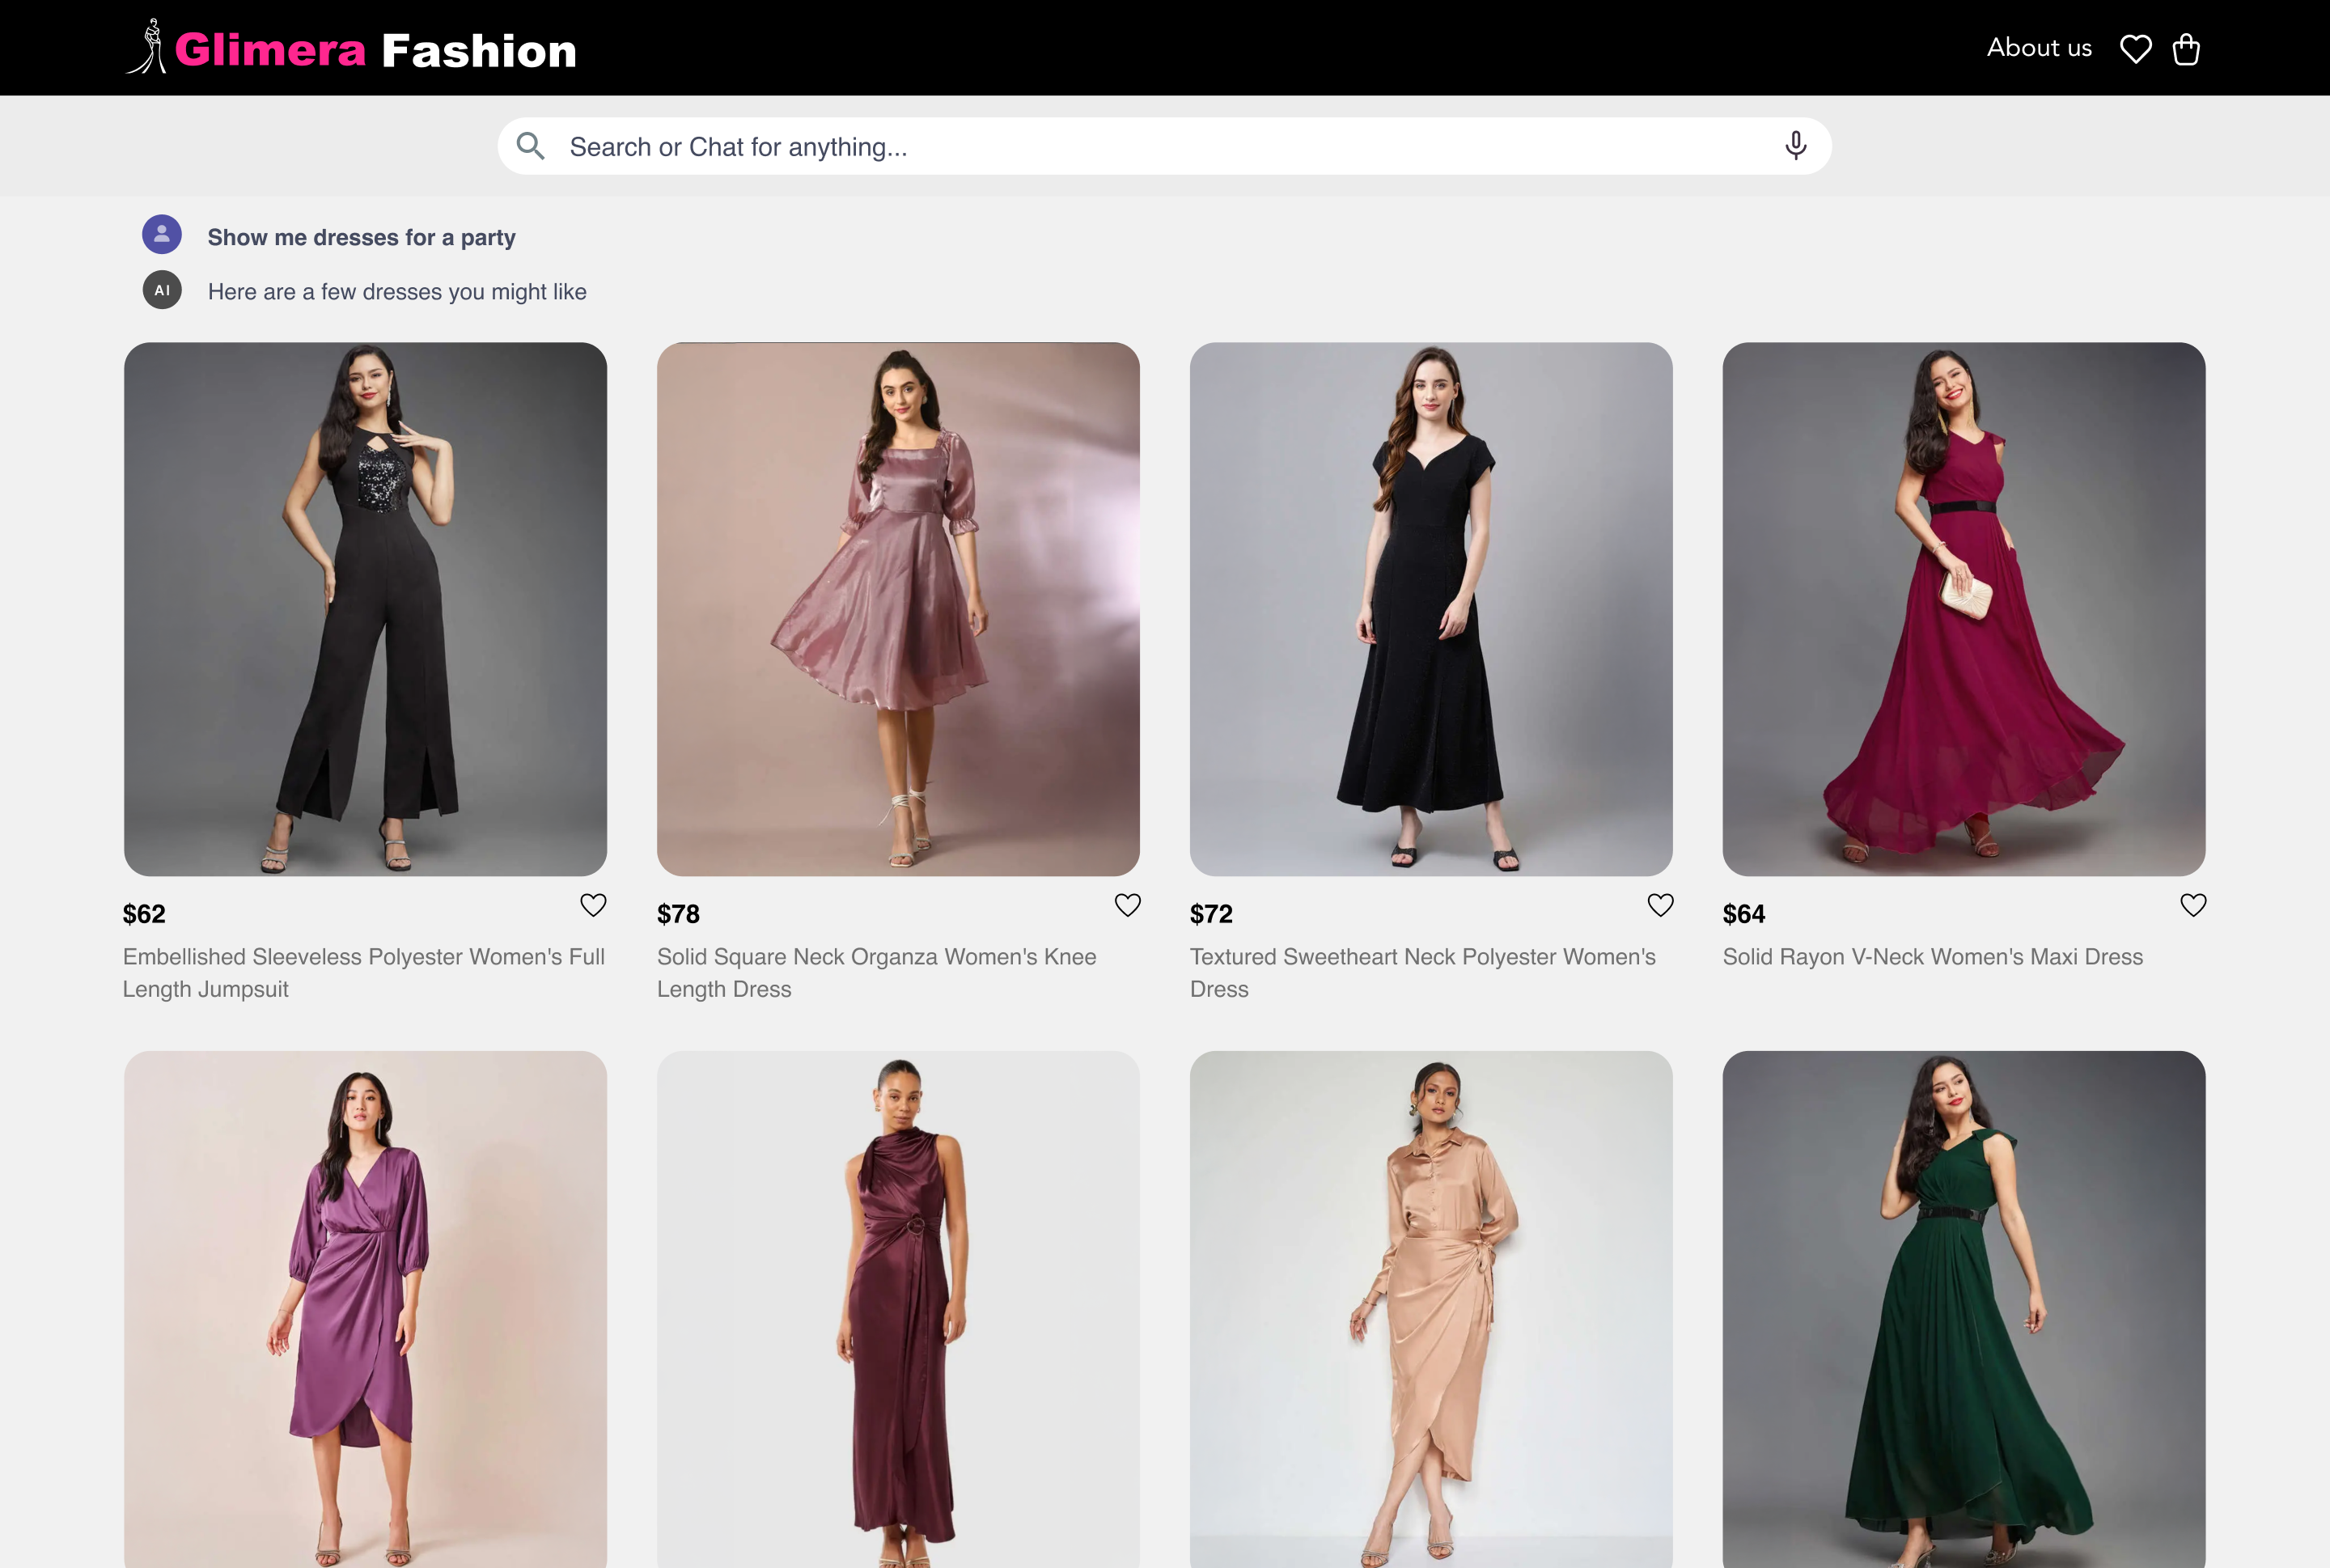Favorite the $62 jumpsuit with heart

593,905
